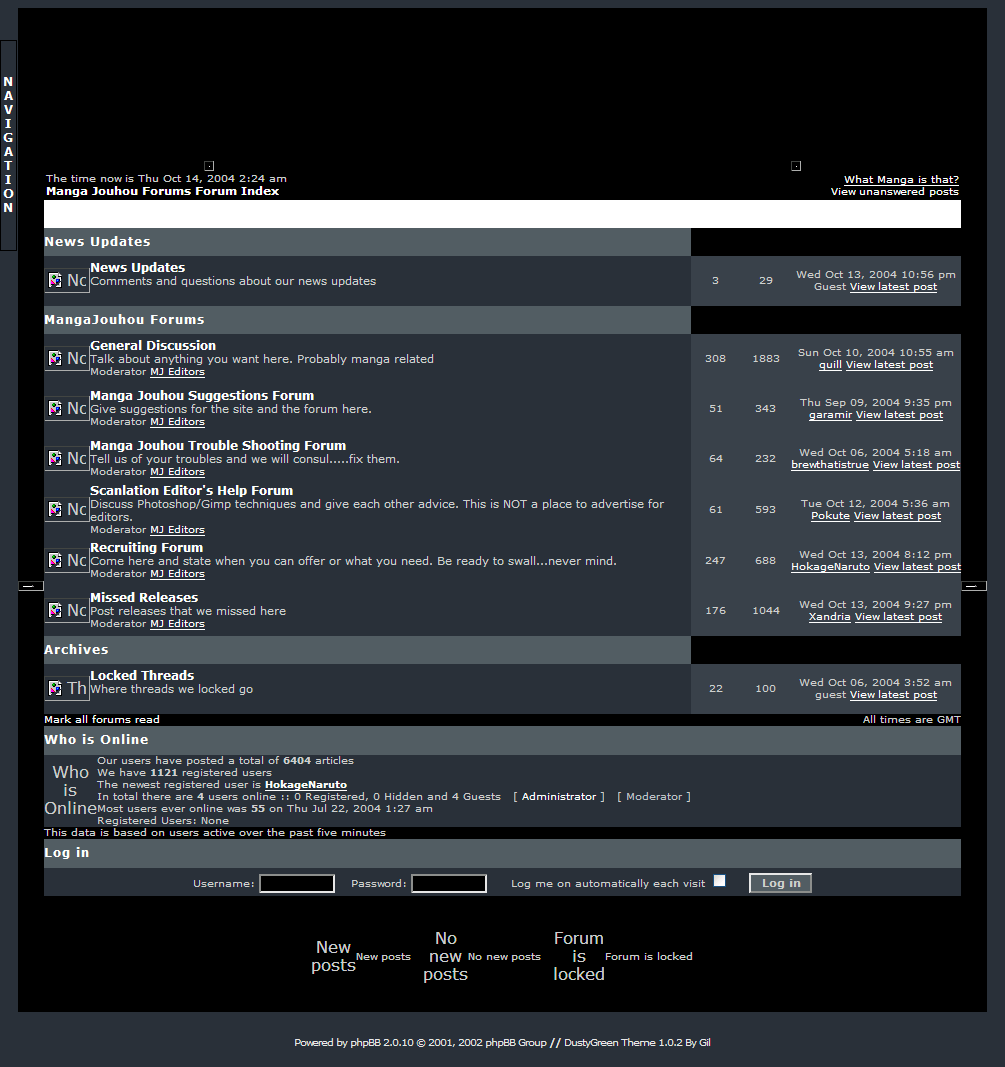Click topic count 247 for Recruiting Forum
Screen dimensions: 1005x1067
point(715,561)
